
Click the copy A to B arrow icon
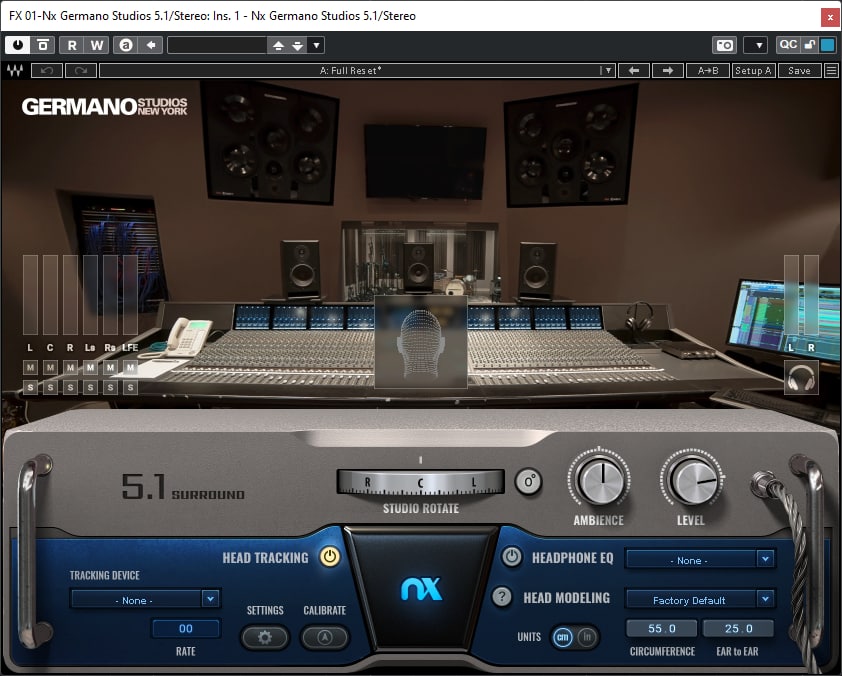151,45
